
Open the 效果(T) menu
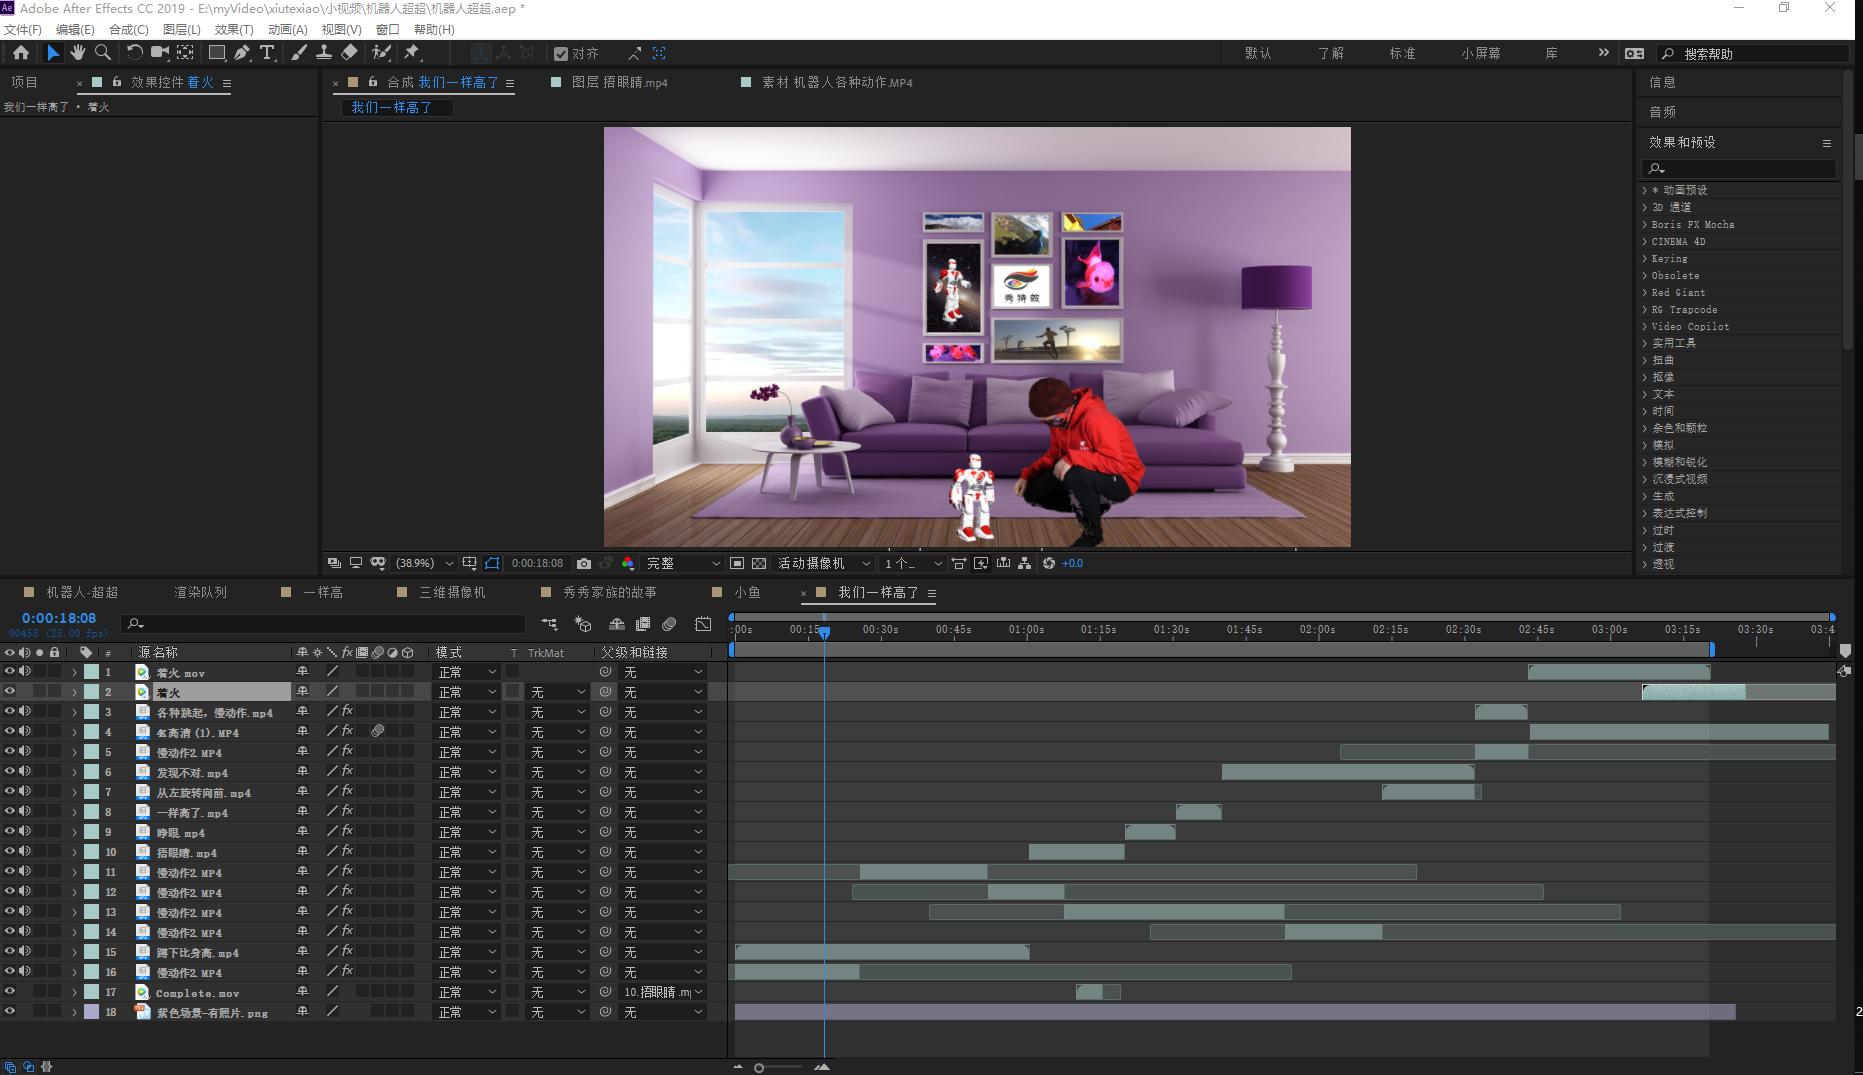pyautogui.click(x=234, y=30)
